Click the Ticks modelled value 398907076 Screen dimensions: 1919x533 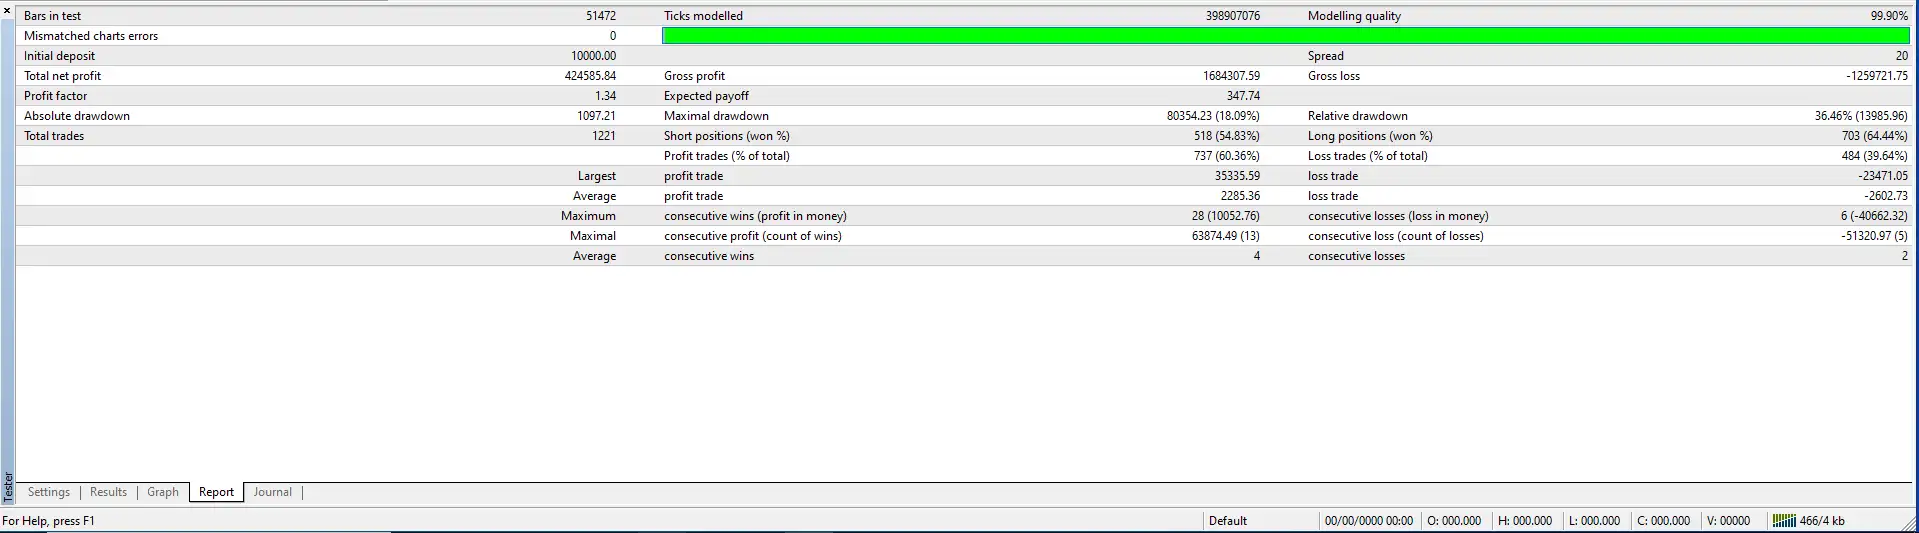(1232, 16)
